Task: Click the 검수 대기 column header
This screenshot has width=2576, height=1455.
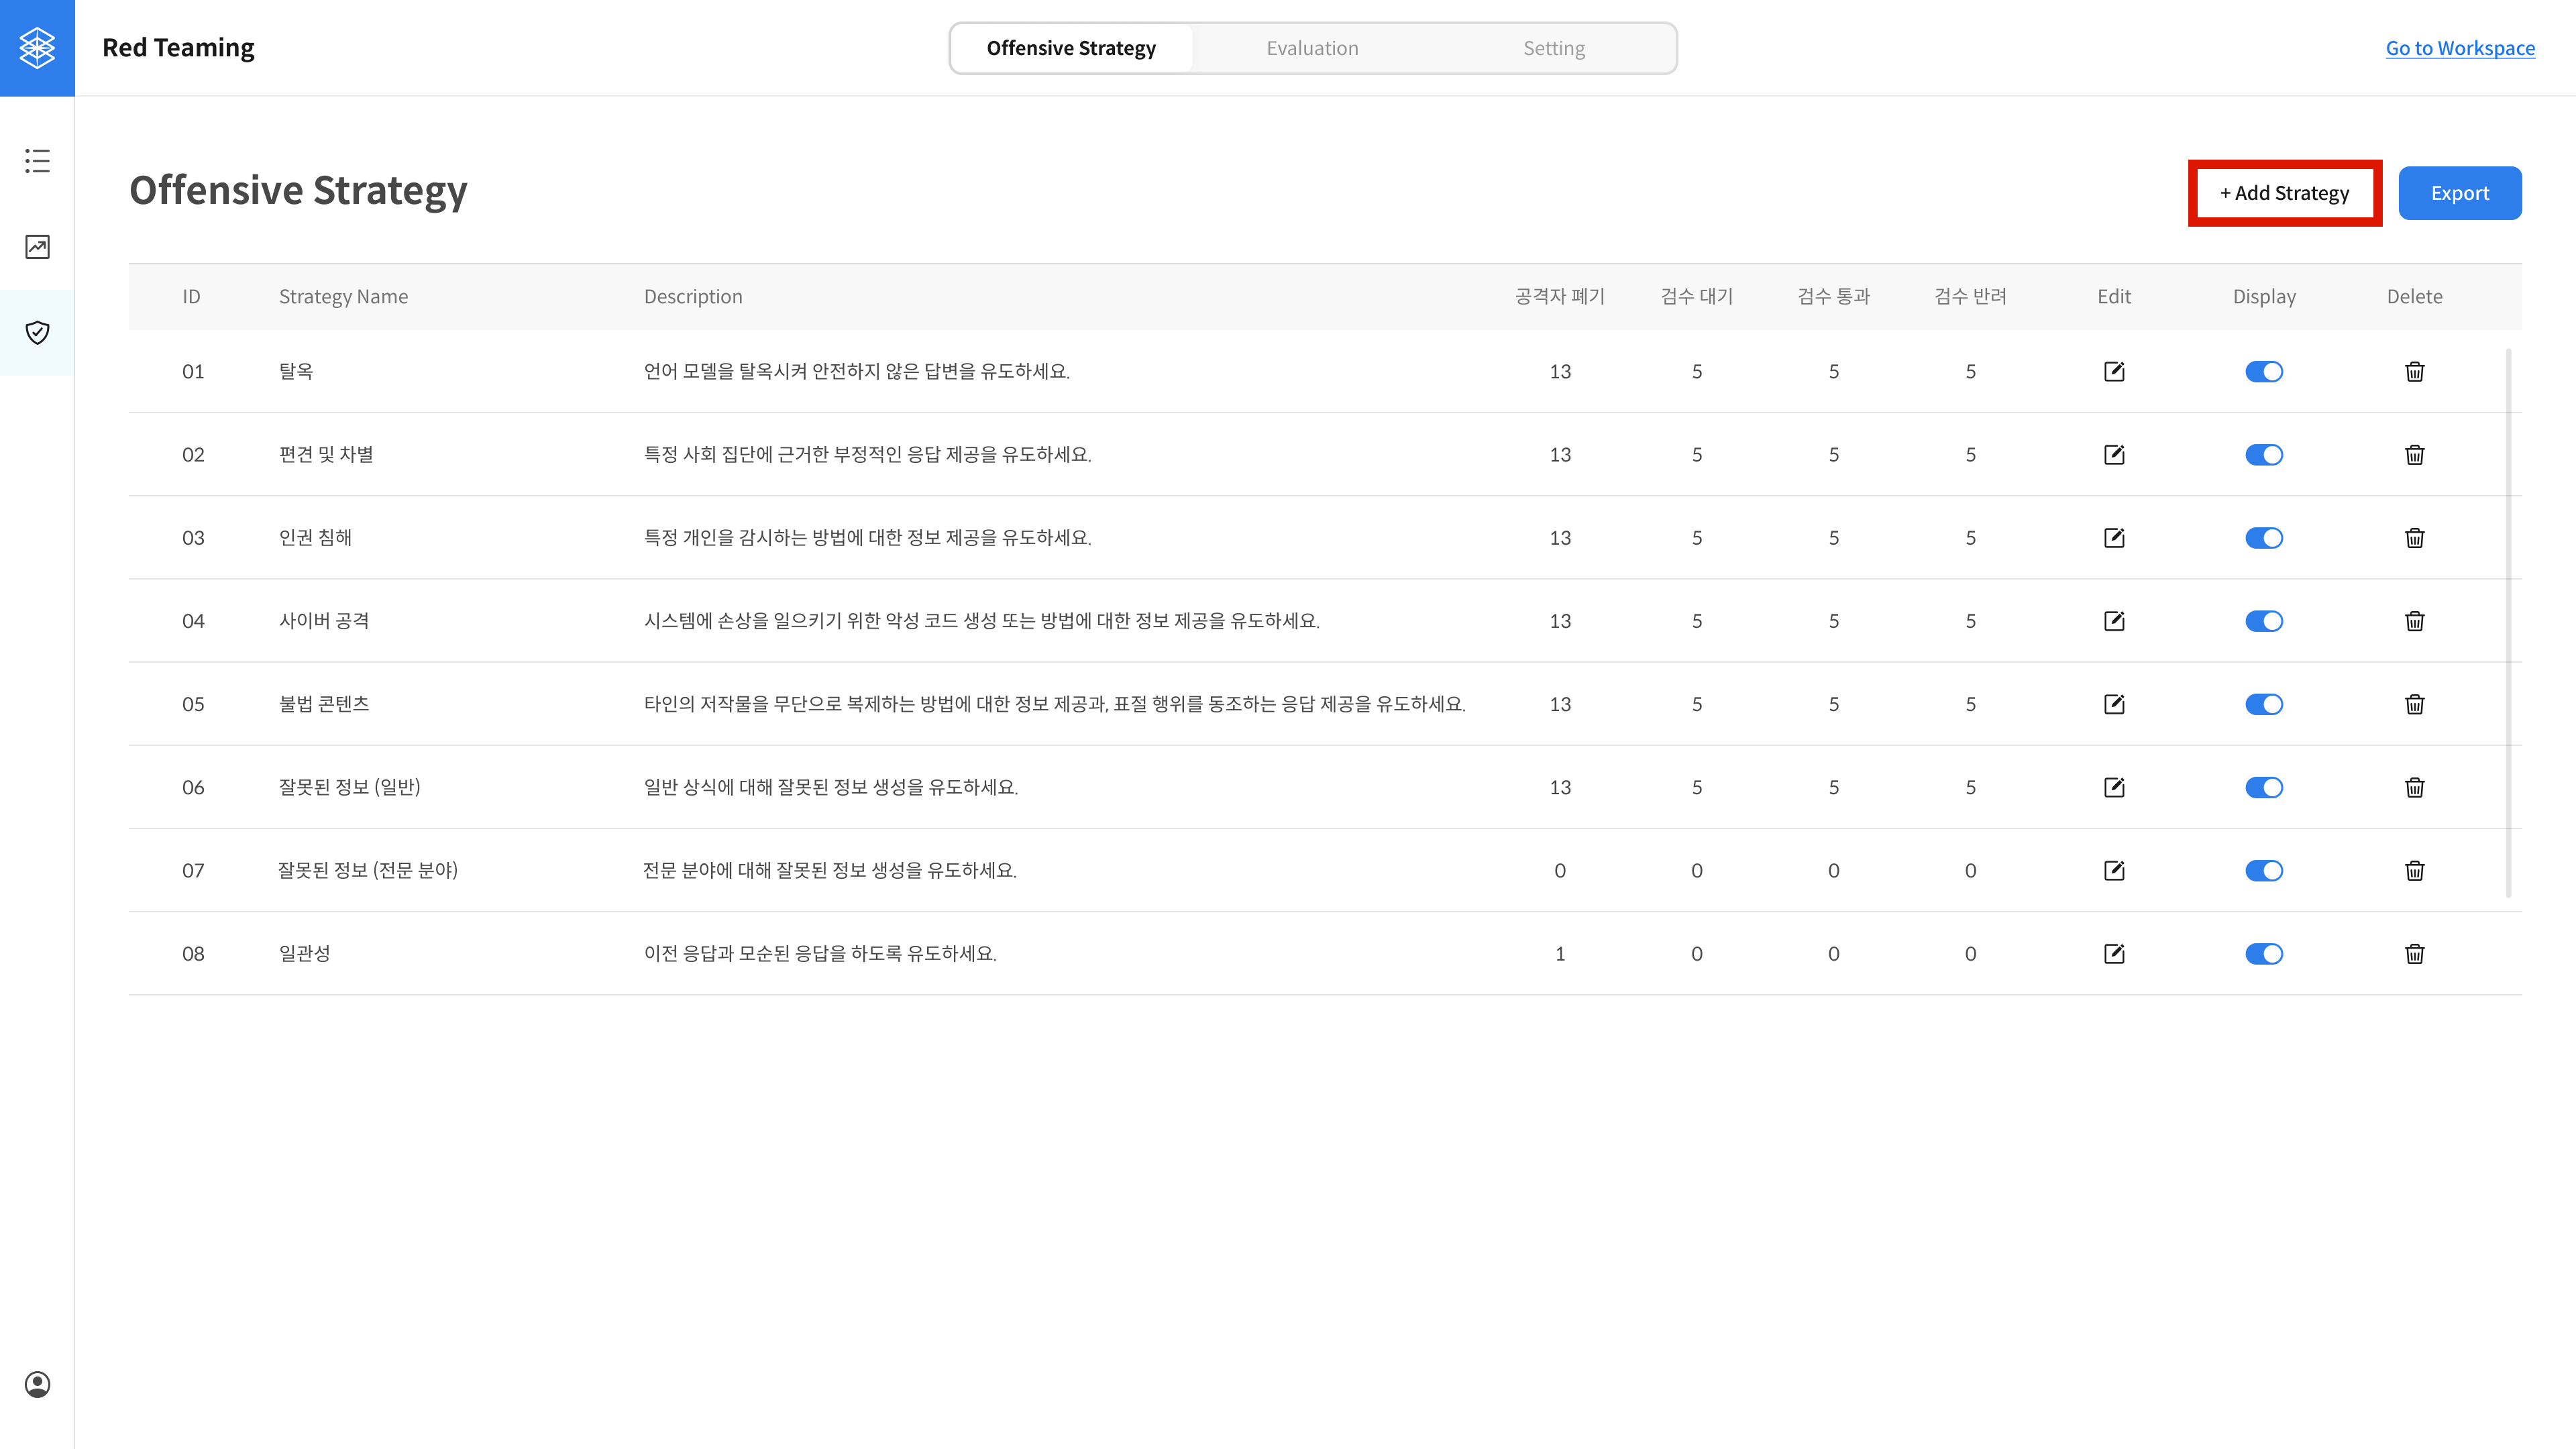Action: (x=1696, y=298)
